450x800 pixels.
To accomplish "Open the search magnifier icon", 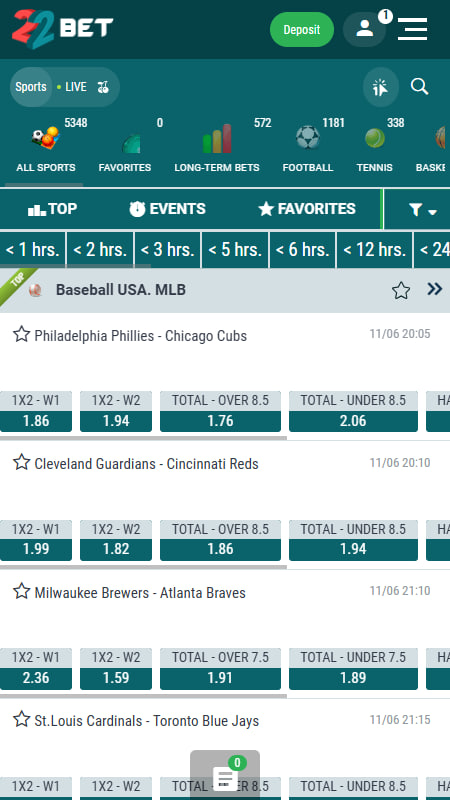I will click(x=419, y=87).
